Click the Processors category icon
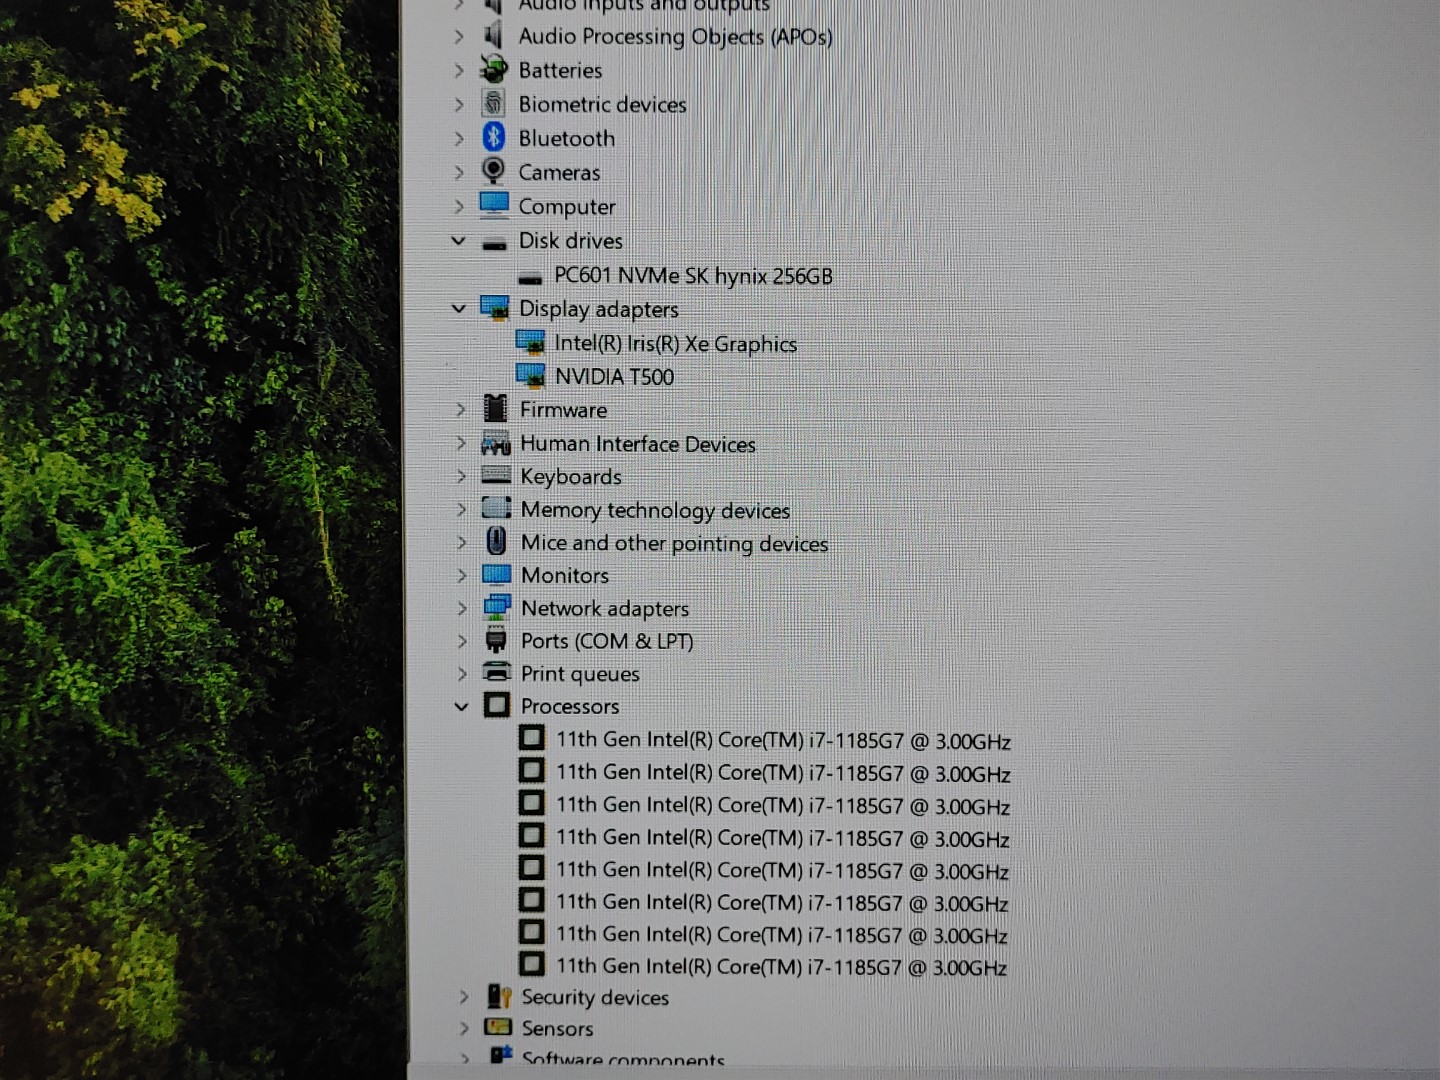The image size is (1440, 1080). click(x=497, y=705)
